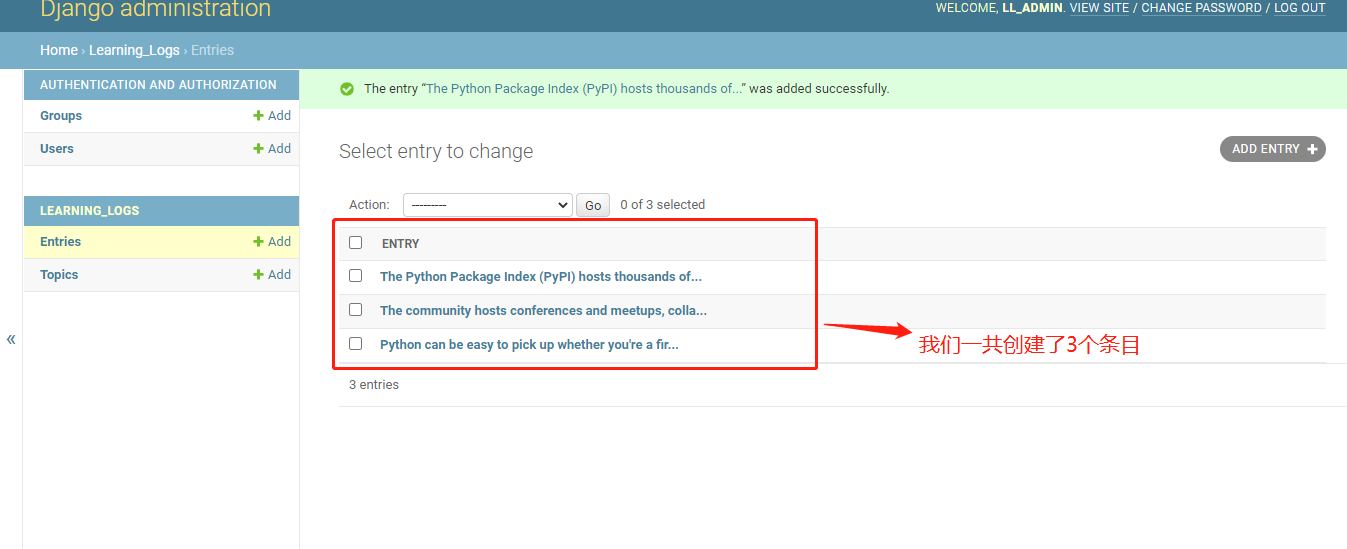This screenshot has width=1347, height=549.
Task: Open entry 'Python can be easy to pick up whether you're a fir...'
Action: (x=529, y=345)
